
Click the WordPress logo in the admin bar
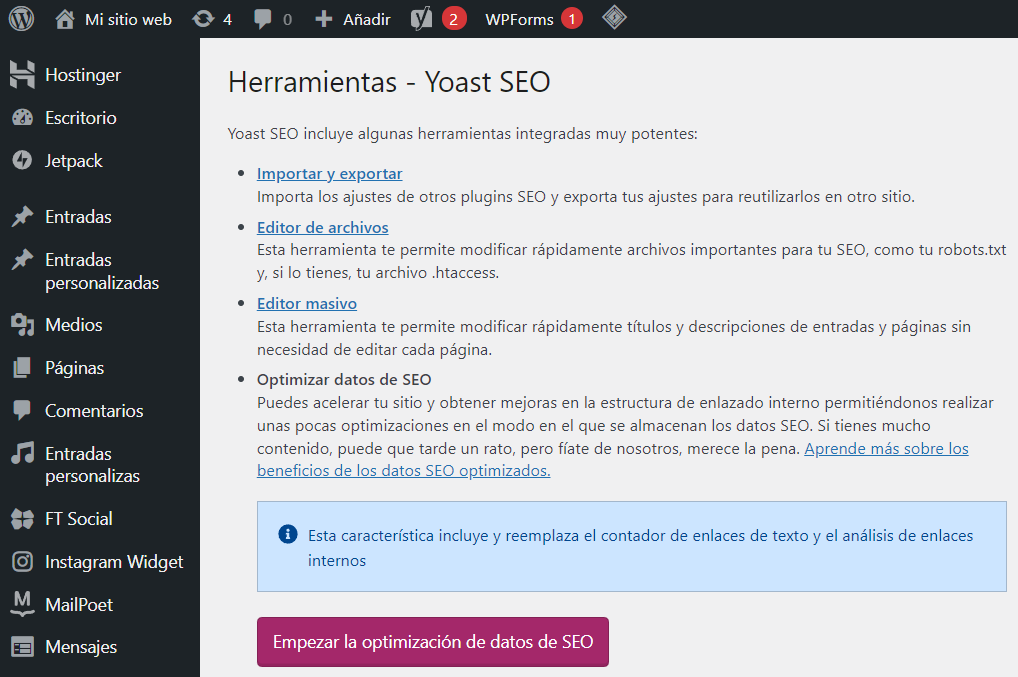pos(20,18)
